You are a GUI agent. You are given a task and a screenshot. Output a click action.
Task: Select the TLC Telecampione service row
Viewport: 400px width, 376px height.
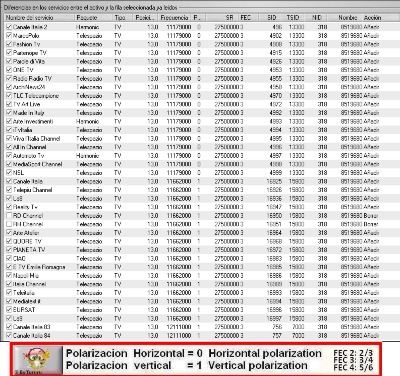[193, 95]
